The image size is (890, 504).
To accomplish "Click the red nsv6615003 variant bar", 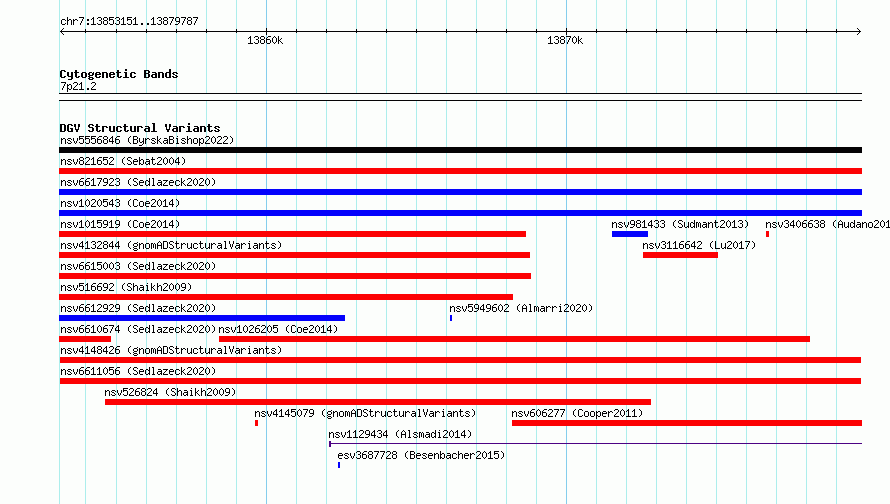I will (295, 276).
